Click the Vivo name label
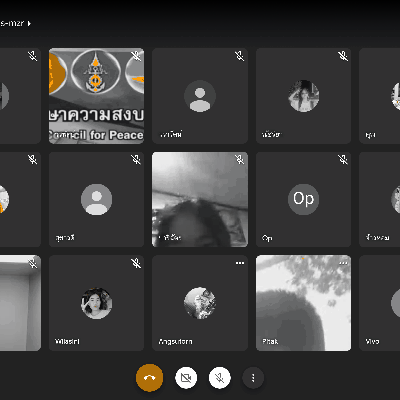 click(372, 341)
